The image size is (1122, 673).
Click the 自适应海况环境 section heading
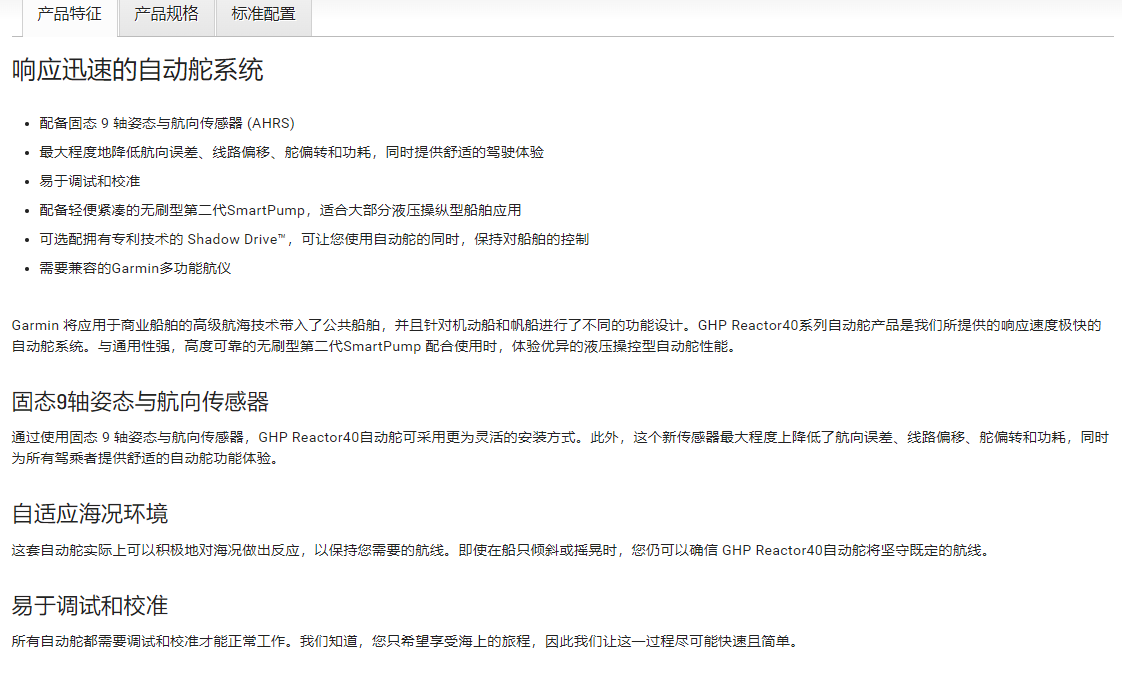tap(90, 514)
